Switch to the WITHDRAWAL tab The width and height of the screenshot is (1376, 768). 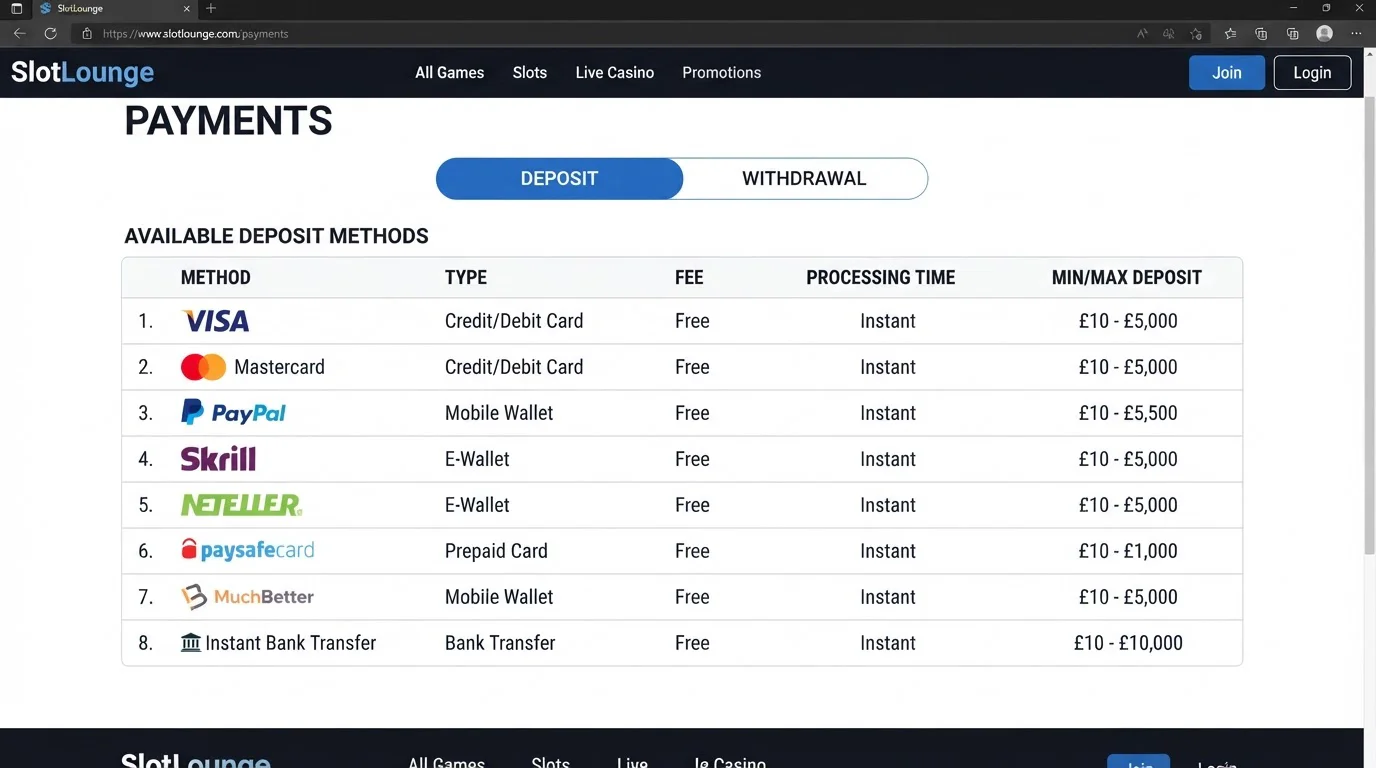pos(805,179)
